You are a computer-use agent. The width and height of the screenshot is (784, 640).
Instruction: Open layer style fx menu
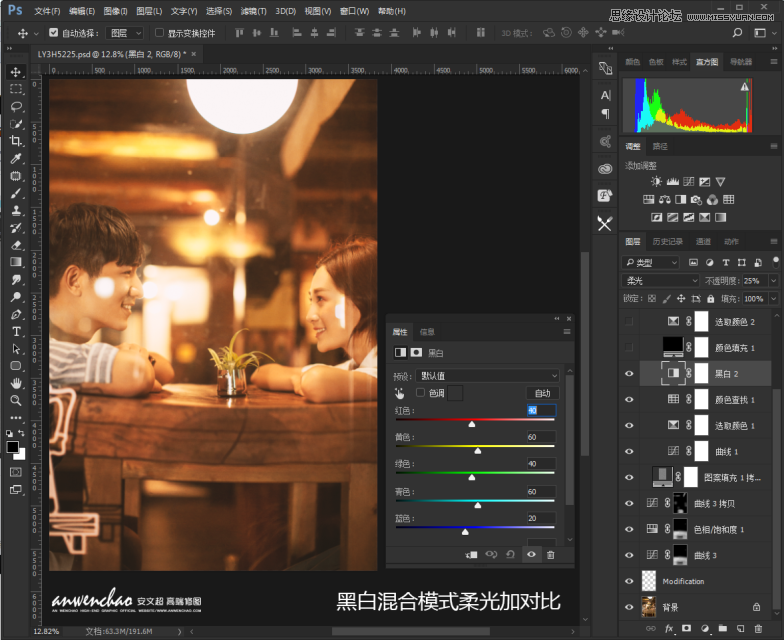(669, 628)
